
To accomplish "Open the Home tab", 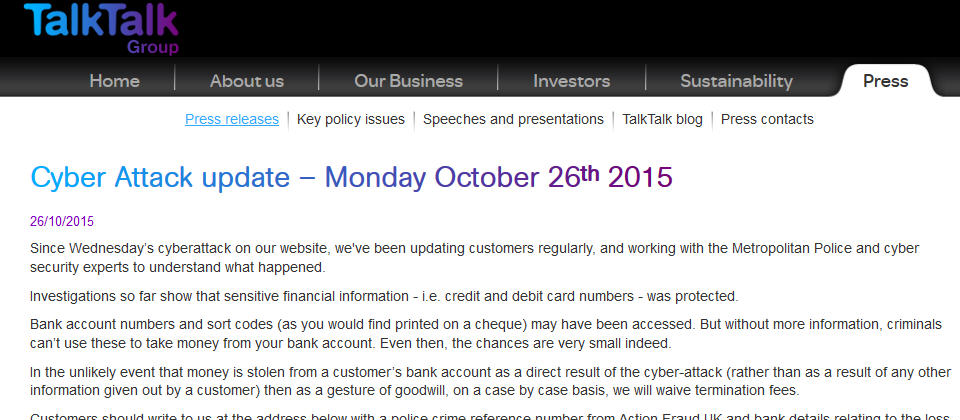I will 114,81.
